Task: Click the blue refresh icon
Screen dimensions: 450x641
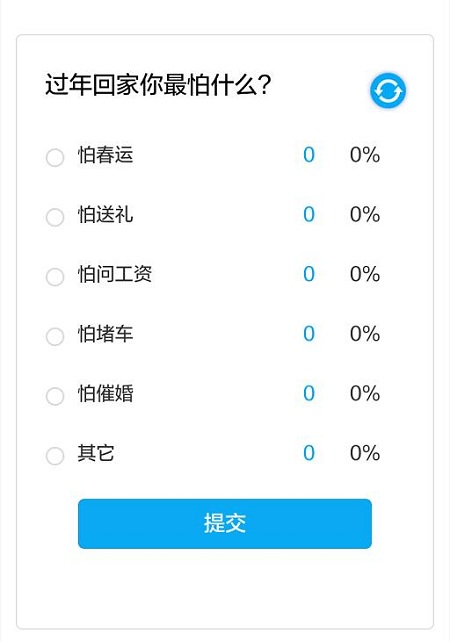Action: [387, 91]
